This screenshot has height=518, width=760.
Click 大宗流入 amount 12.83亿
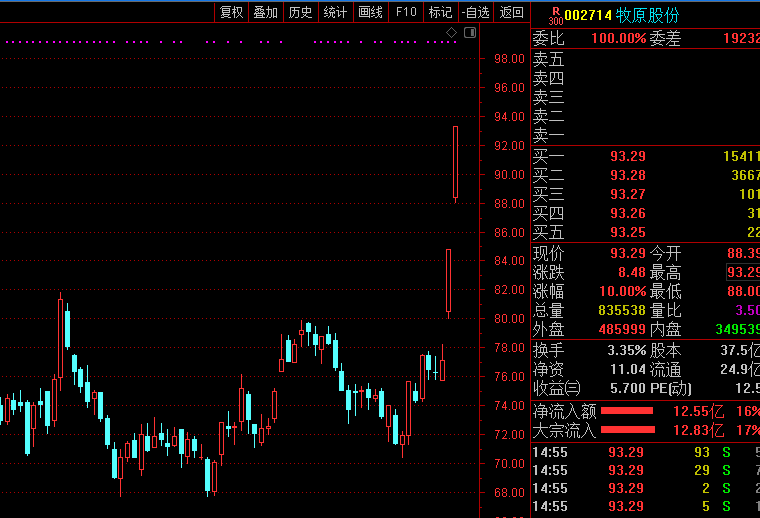698,430
